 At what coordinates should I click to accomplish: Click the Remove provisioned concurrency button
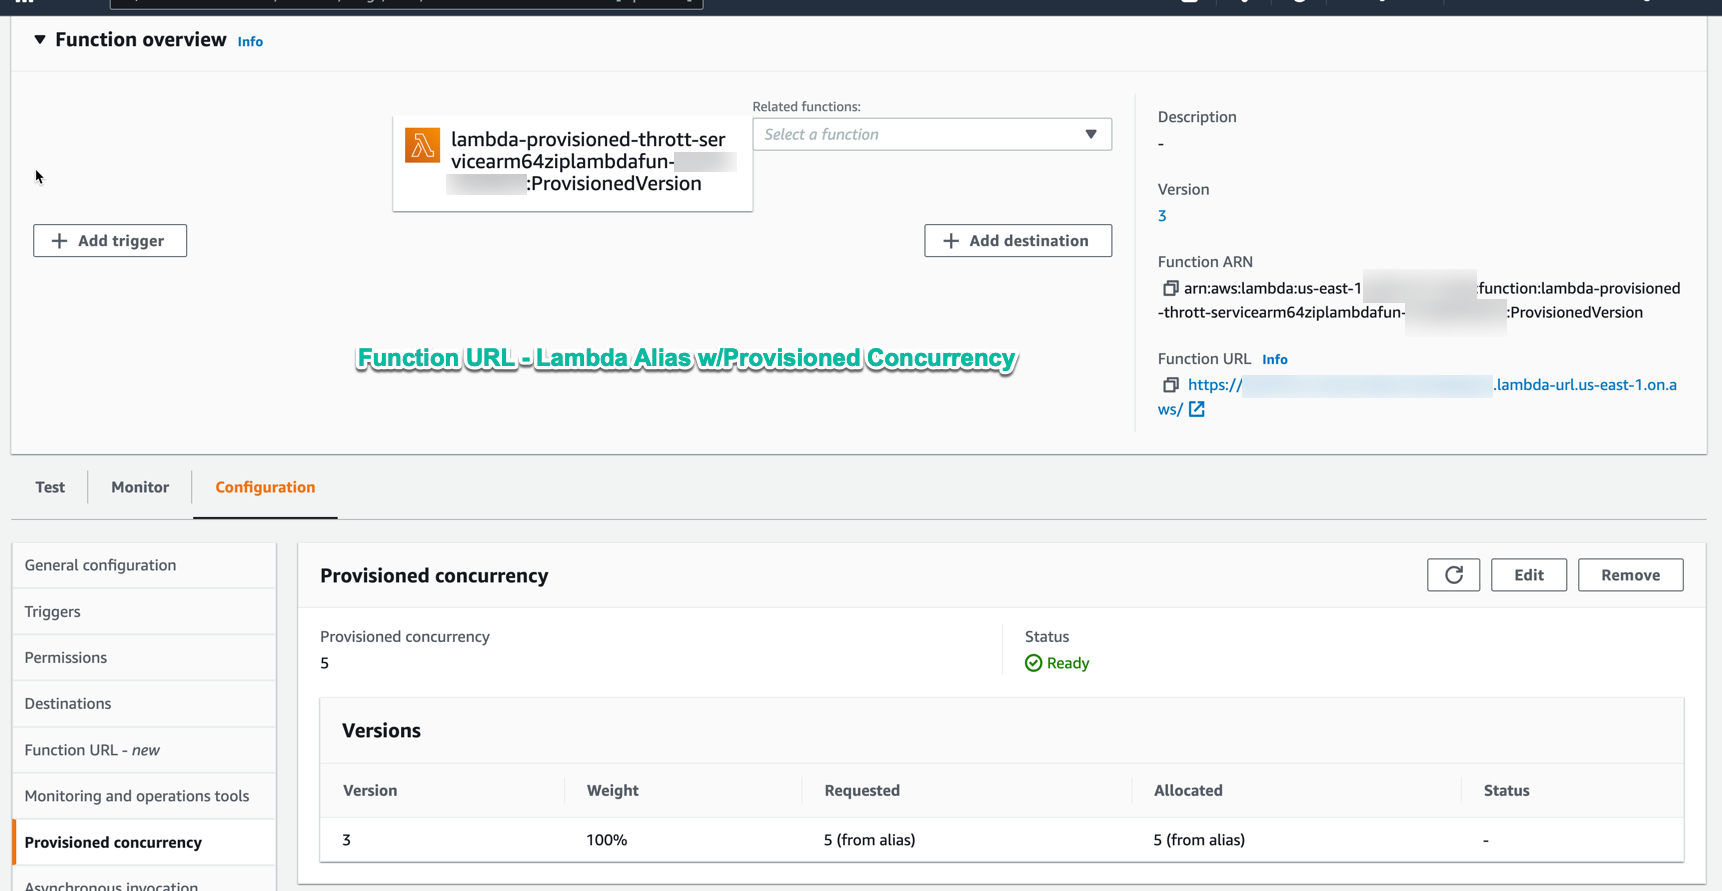pos(1630,575)
